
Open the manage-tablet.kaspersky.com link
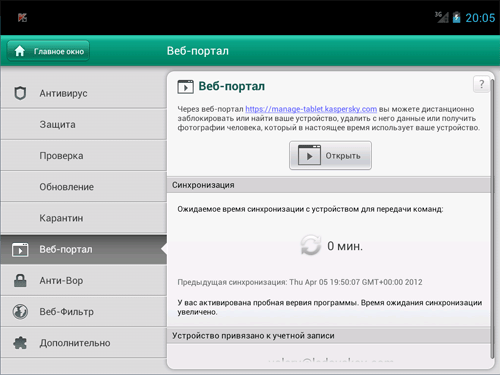[311, 109]
